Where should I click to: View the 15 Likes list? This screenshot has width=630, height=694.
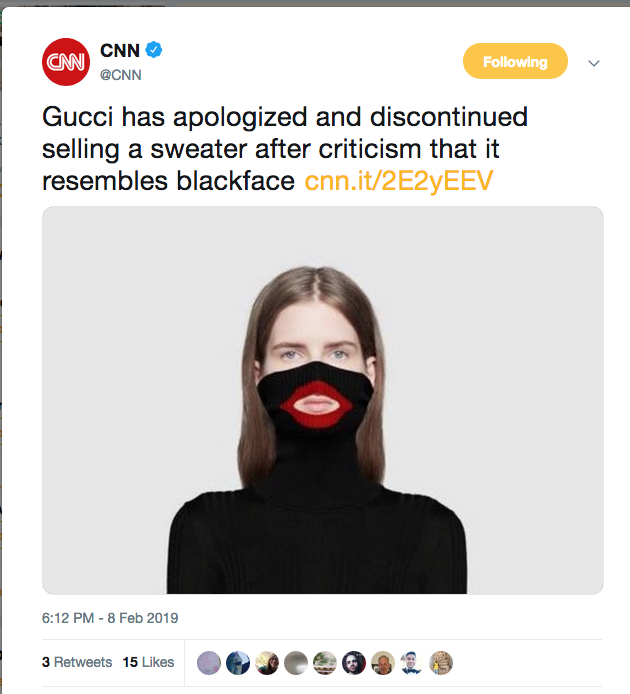click(148, 662)
